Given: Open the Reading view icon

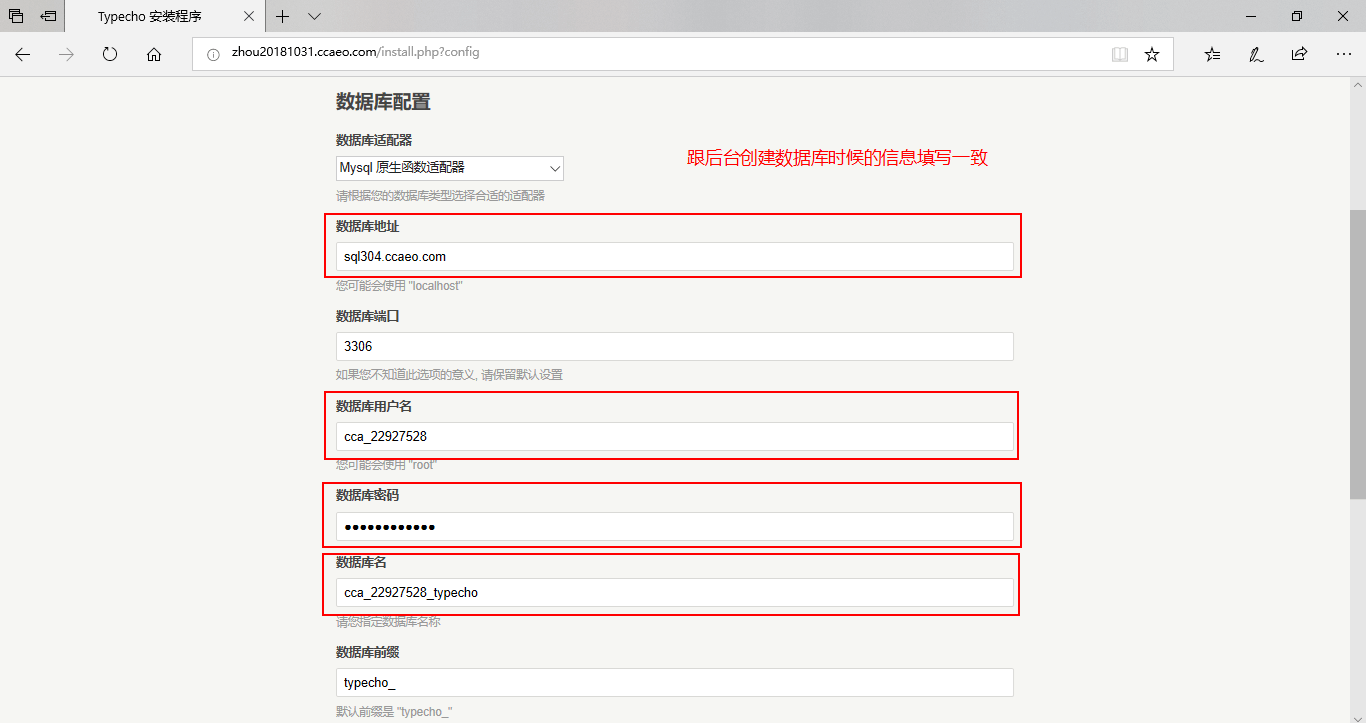Looking at the screenshot, I should pyautogui.click(x=1119, y=54).
